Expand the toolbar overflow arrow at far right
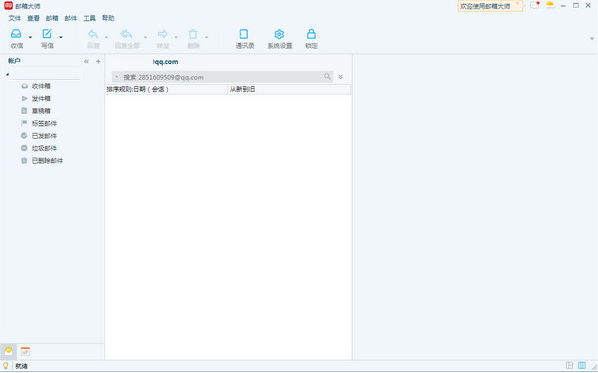 pyautogui.click(x=592, y=39)
